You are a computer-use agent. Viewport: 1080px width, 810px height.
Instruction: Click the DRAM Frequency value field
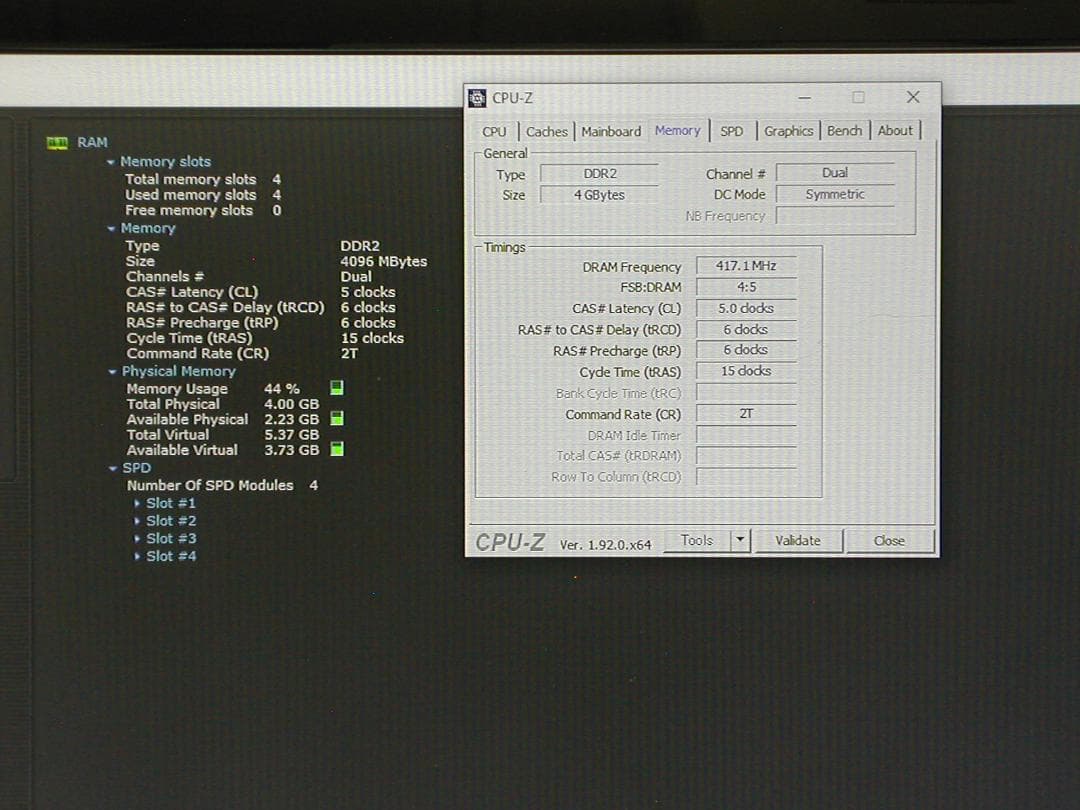pyautogui.click(x=745, y=265)
